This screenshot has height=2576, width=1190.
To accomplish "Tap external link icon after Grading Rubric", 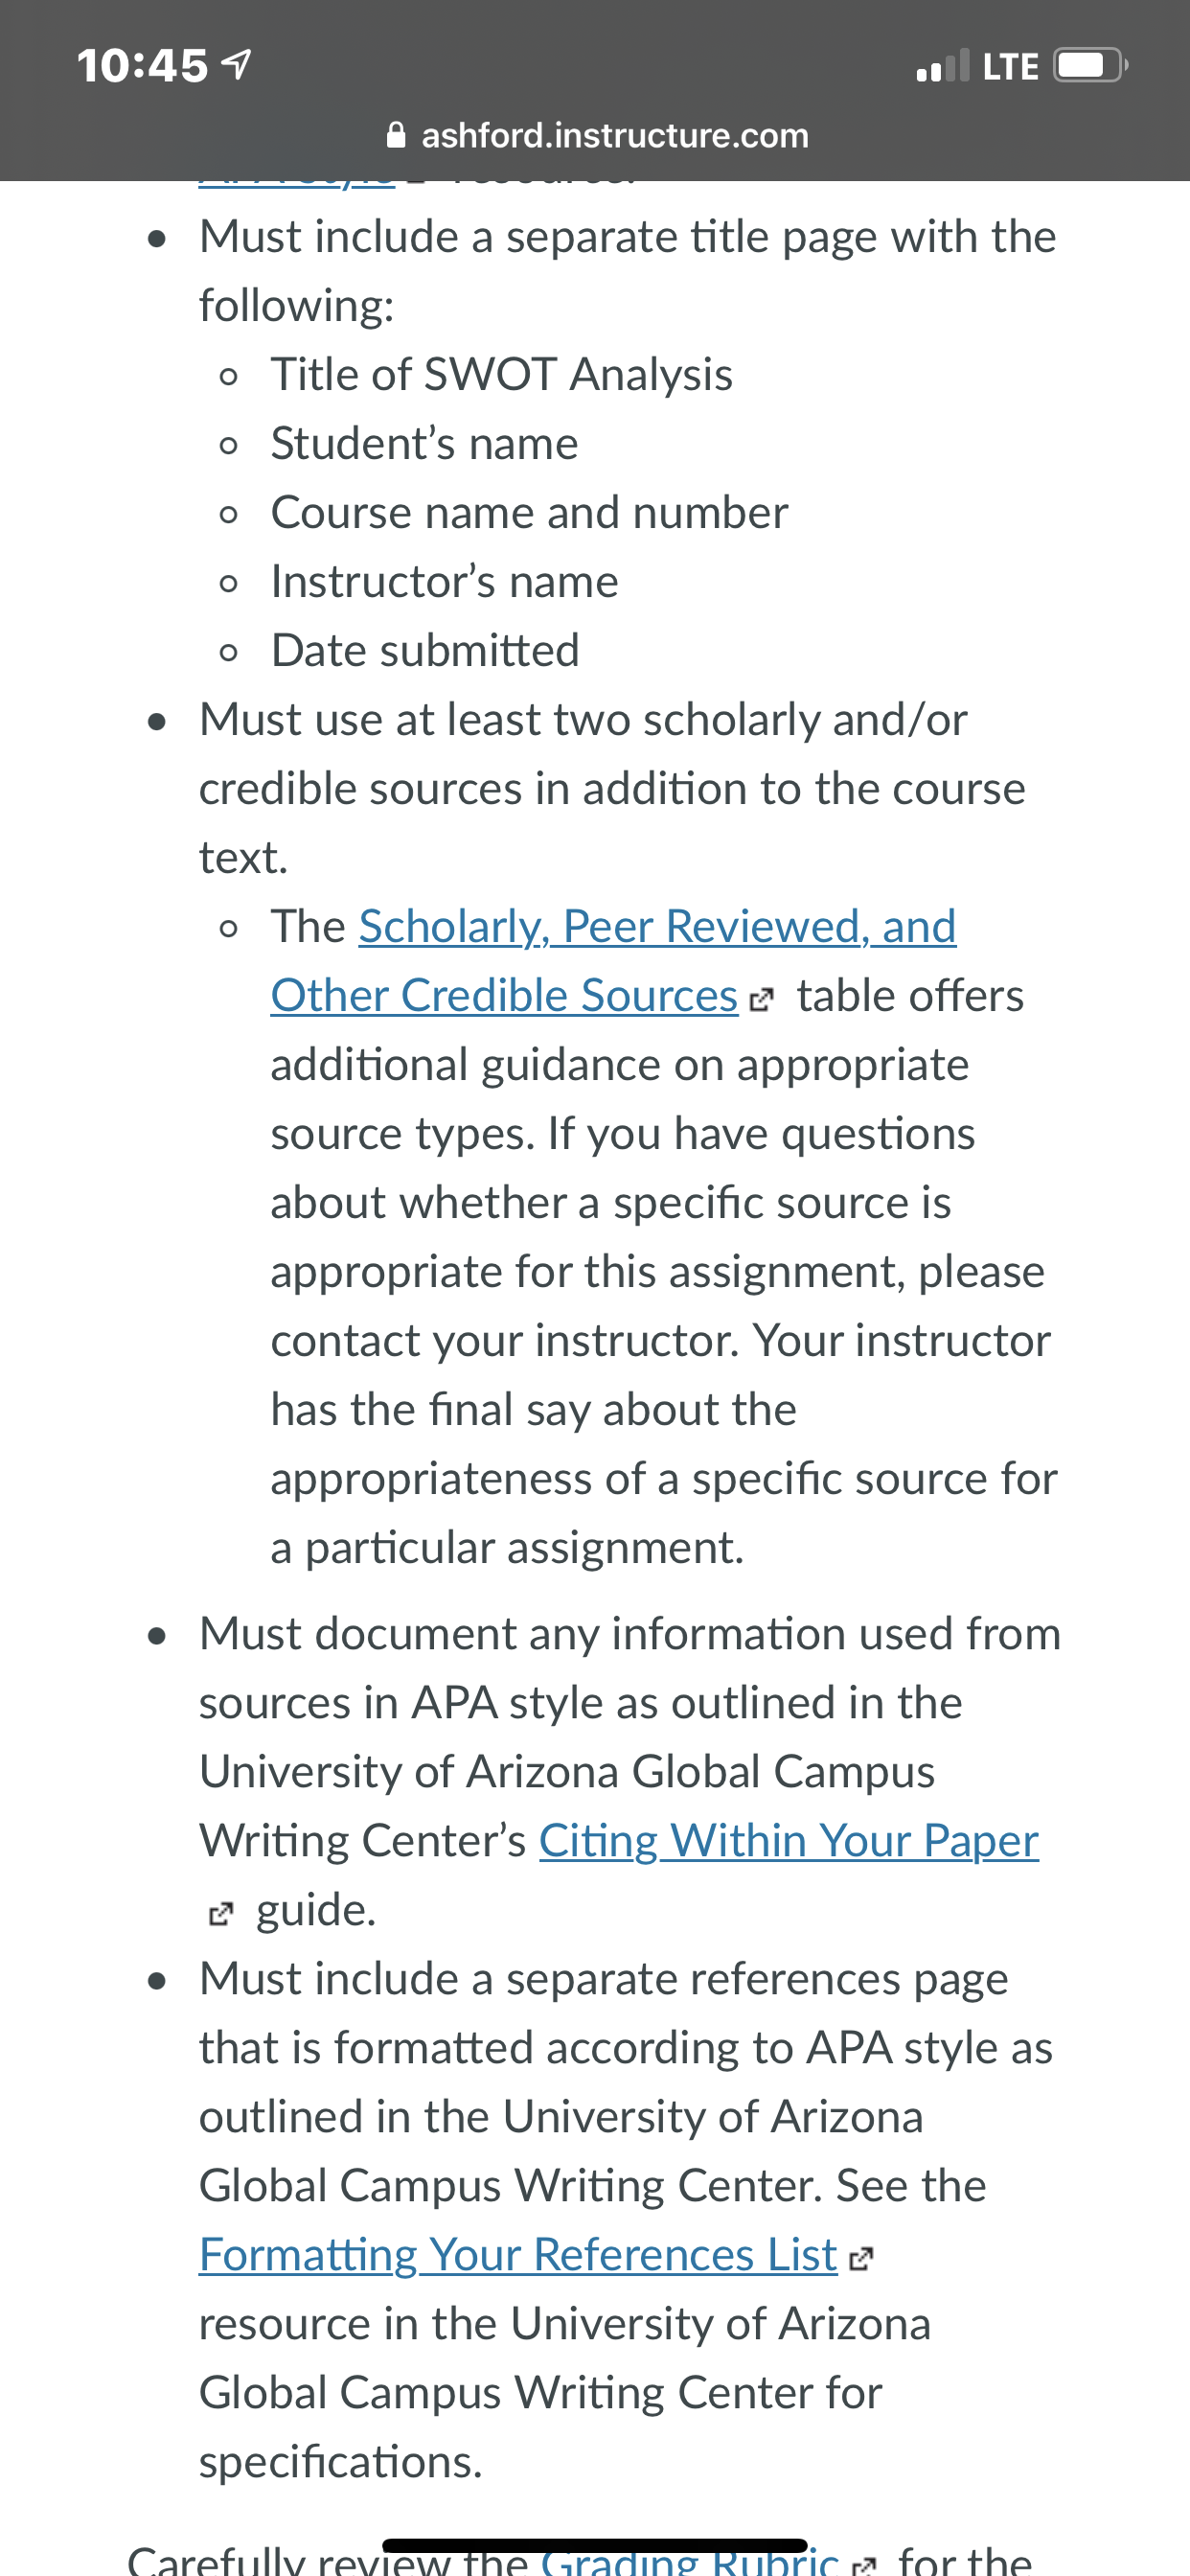I will (864, 2565).
